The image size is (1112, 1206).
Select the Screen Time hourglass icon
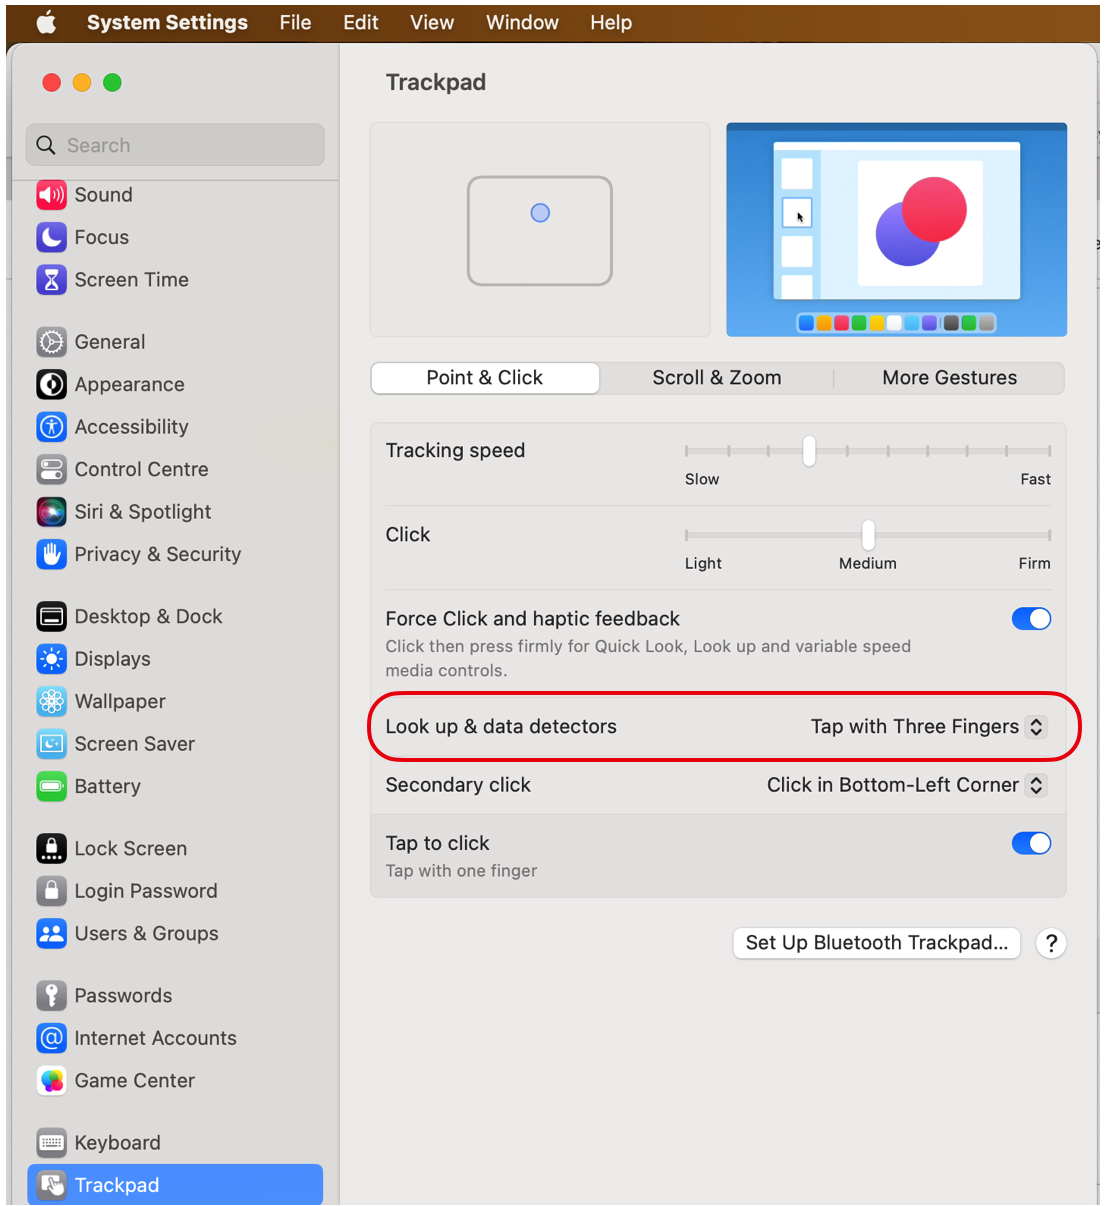[51, 280]
